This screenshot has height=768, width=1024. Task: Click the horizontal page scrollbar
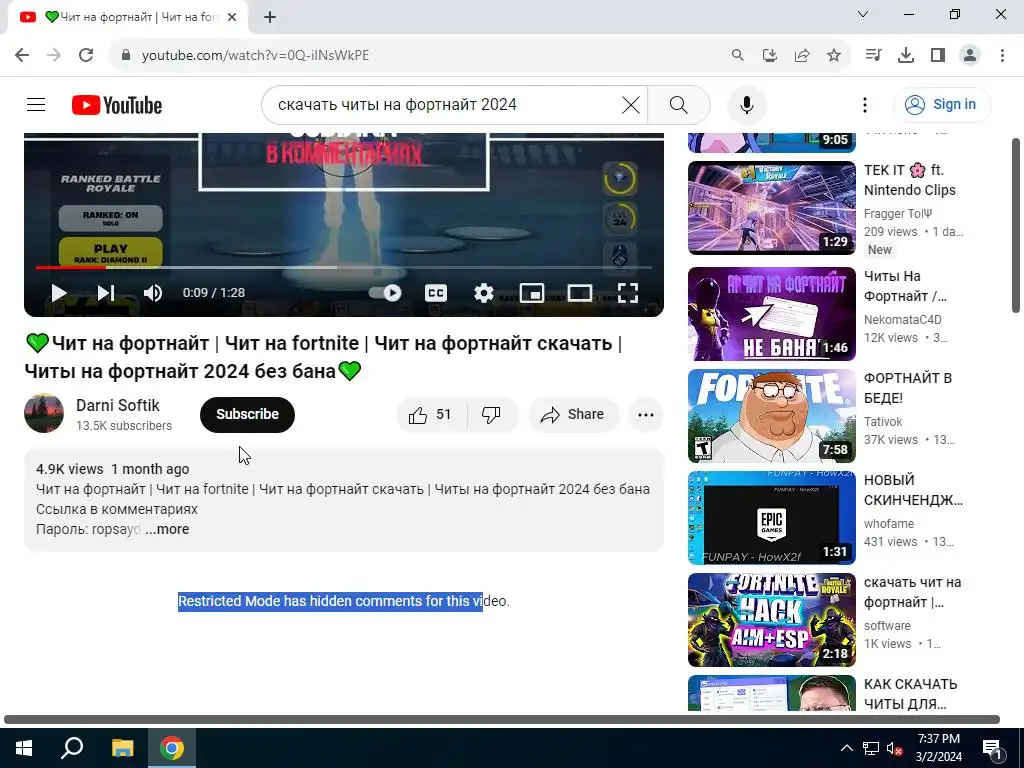click(502, 719)
